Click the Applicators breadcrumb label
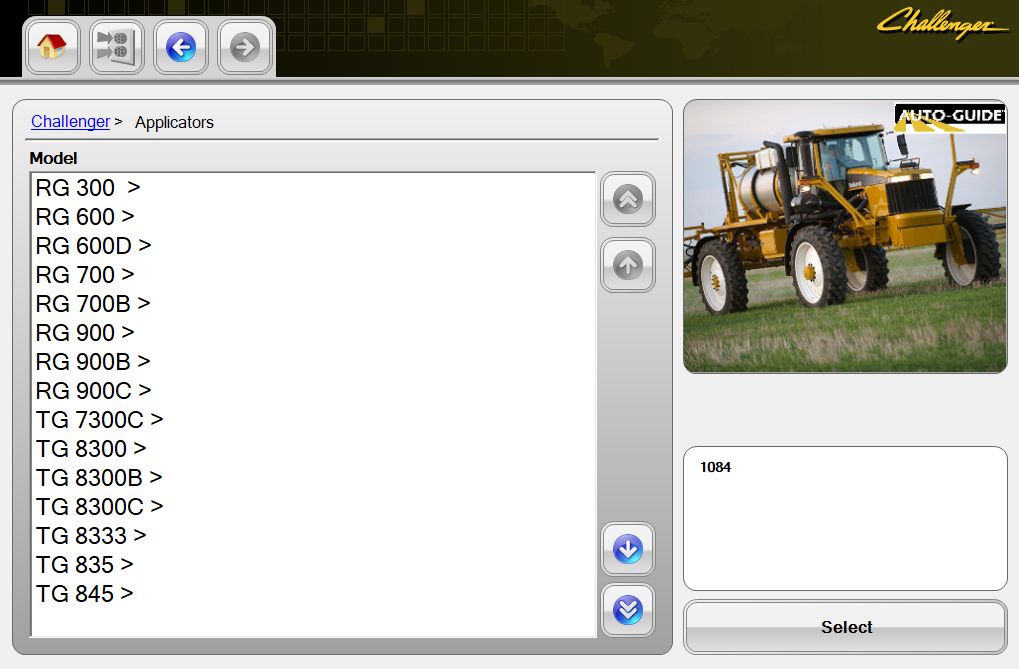 [x=174, y=122]
